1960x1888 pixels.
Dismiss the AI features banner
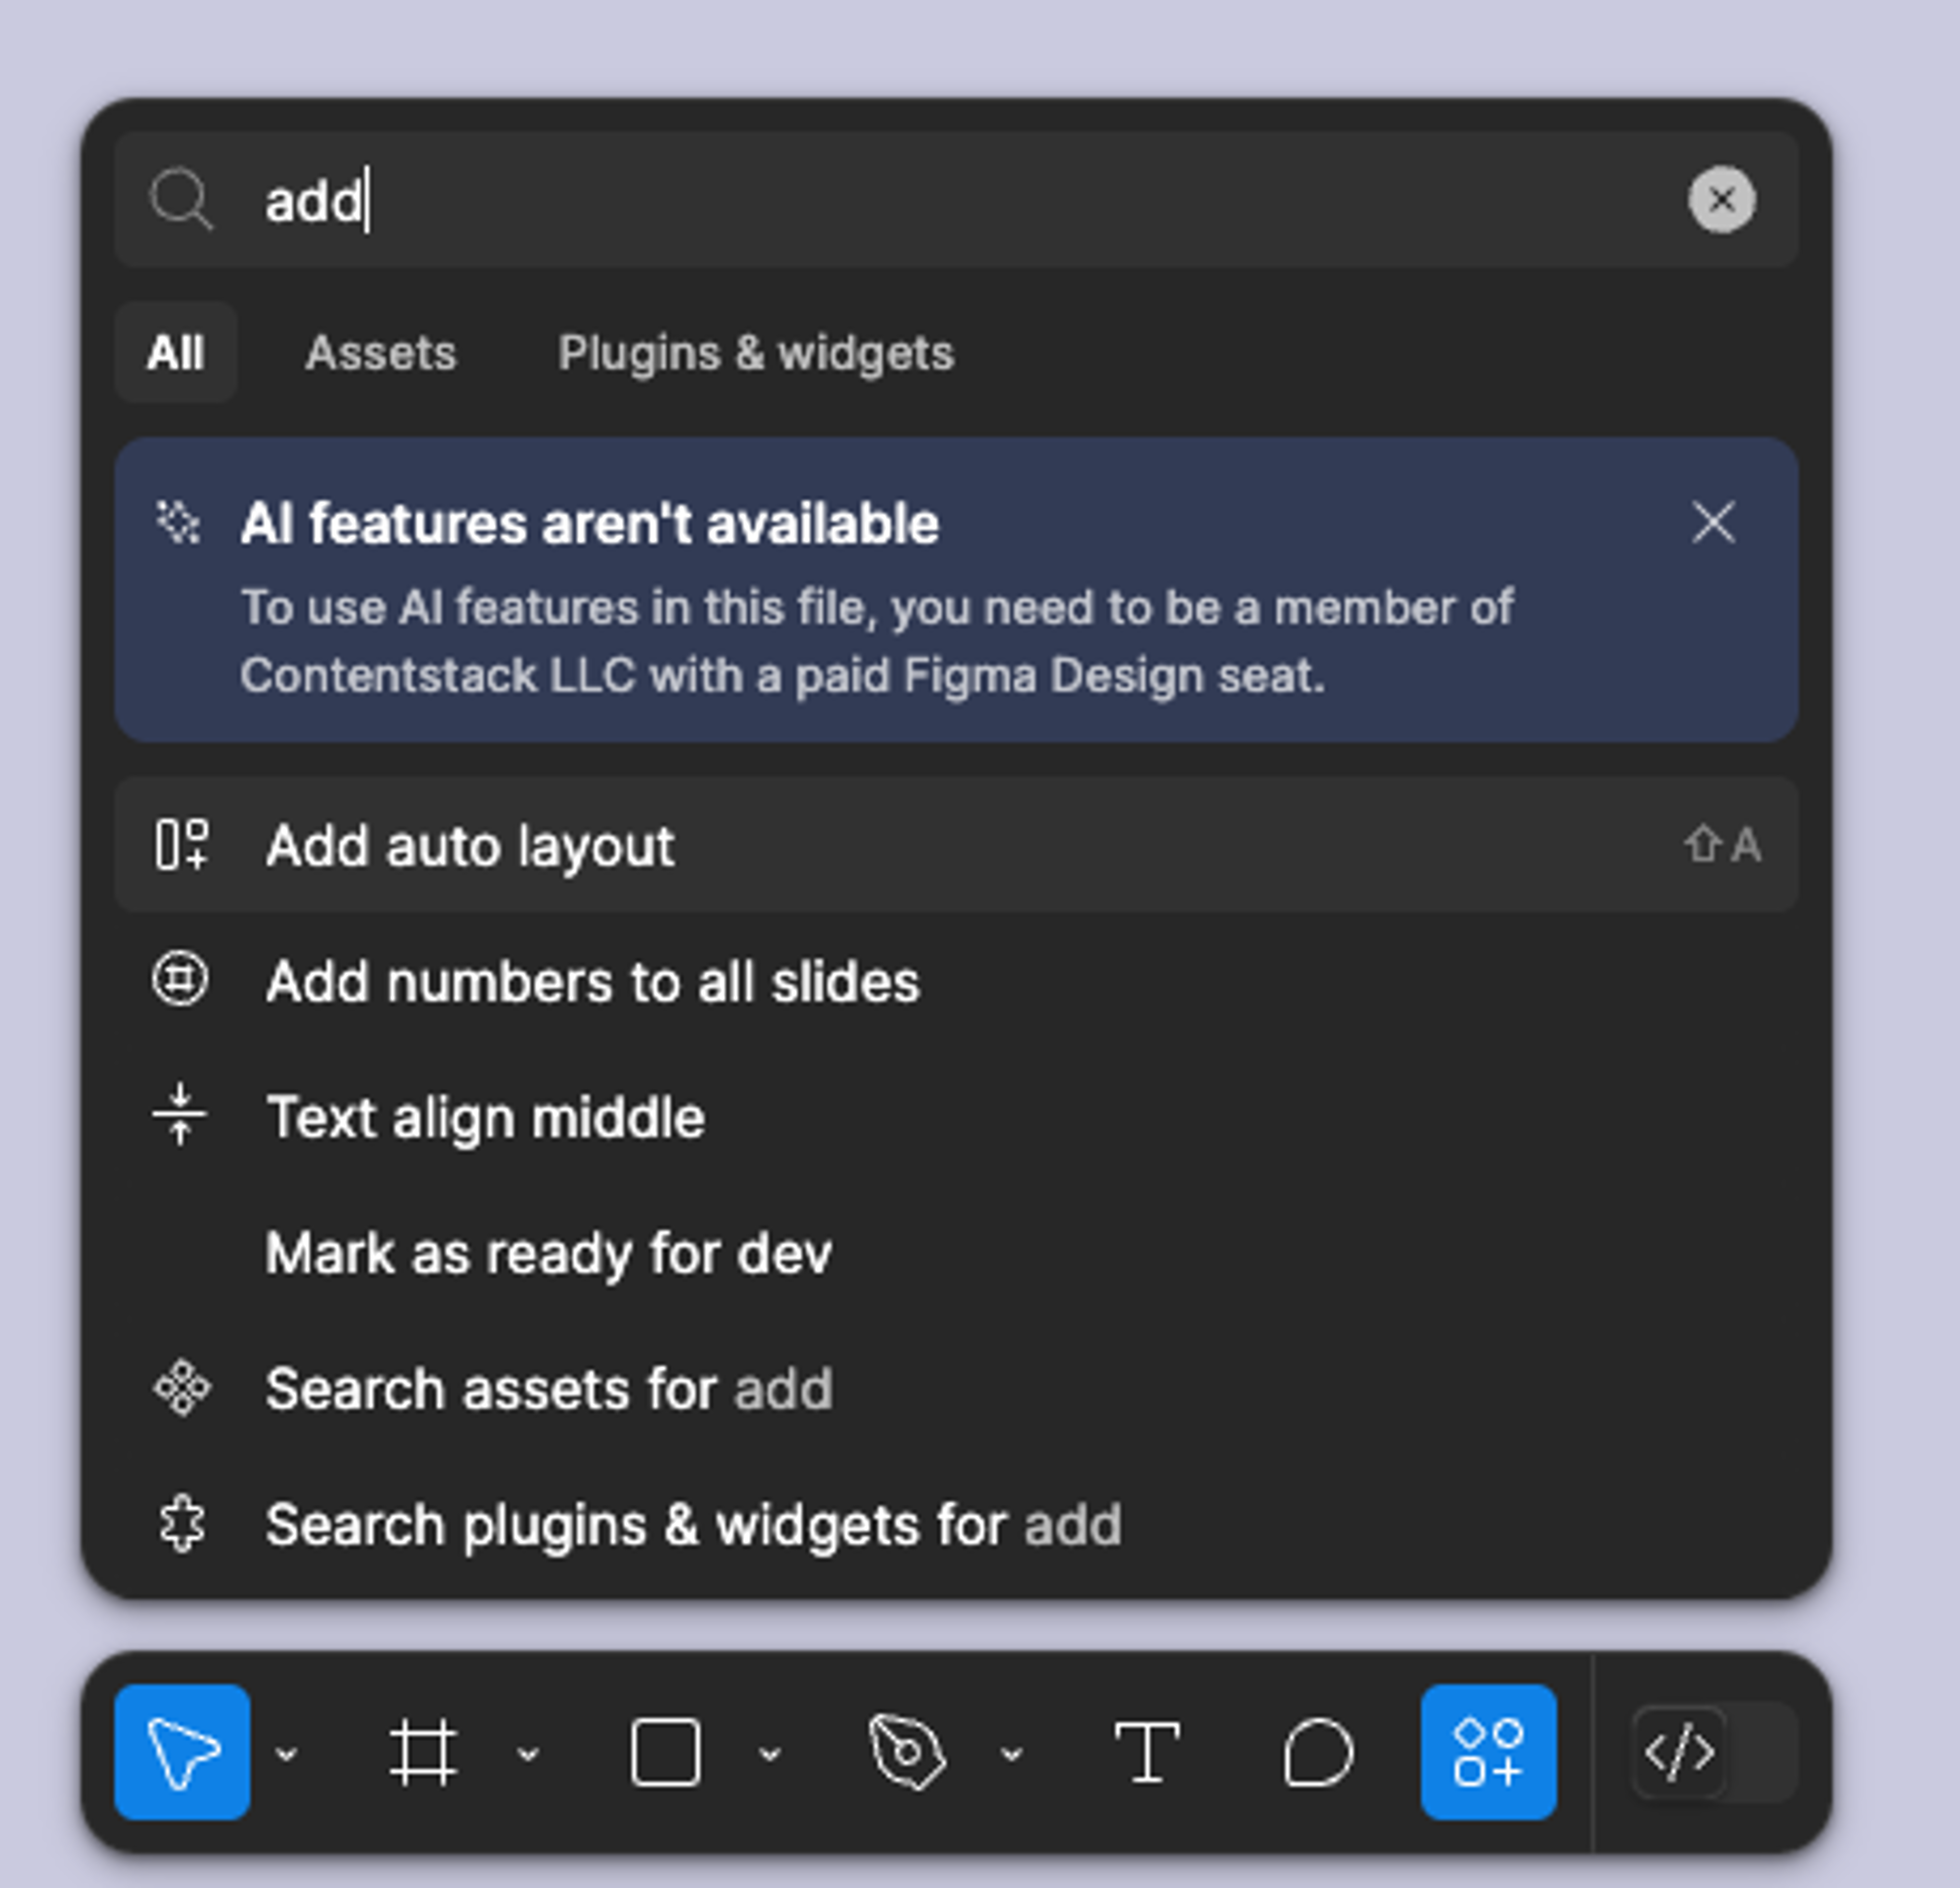point(1714,522)
